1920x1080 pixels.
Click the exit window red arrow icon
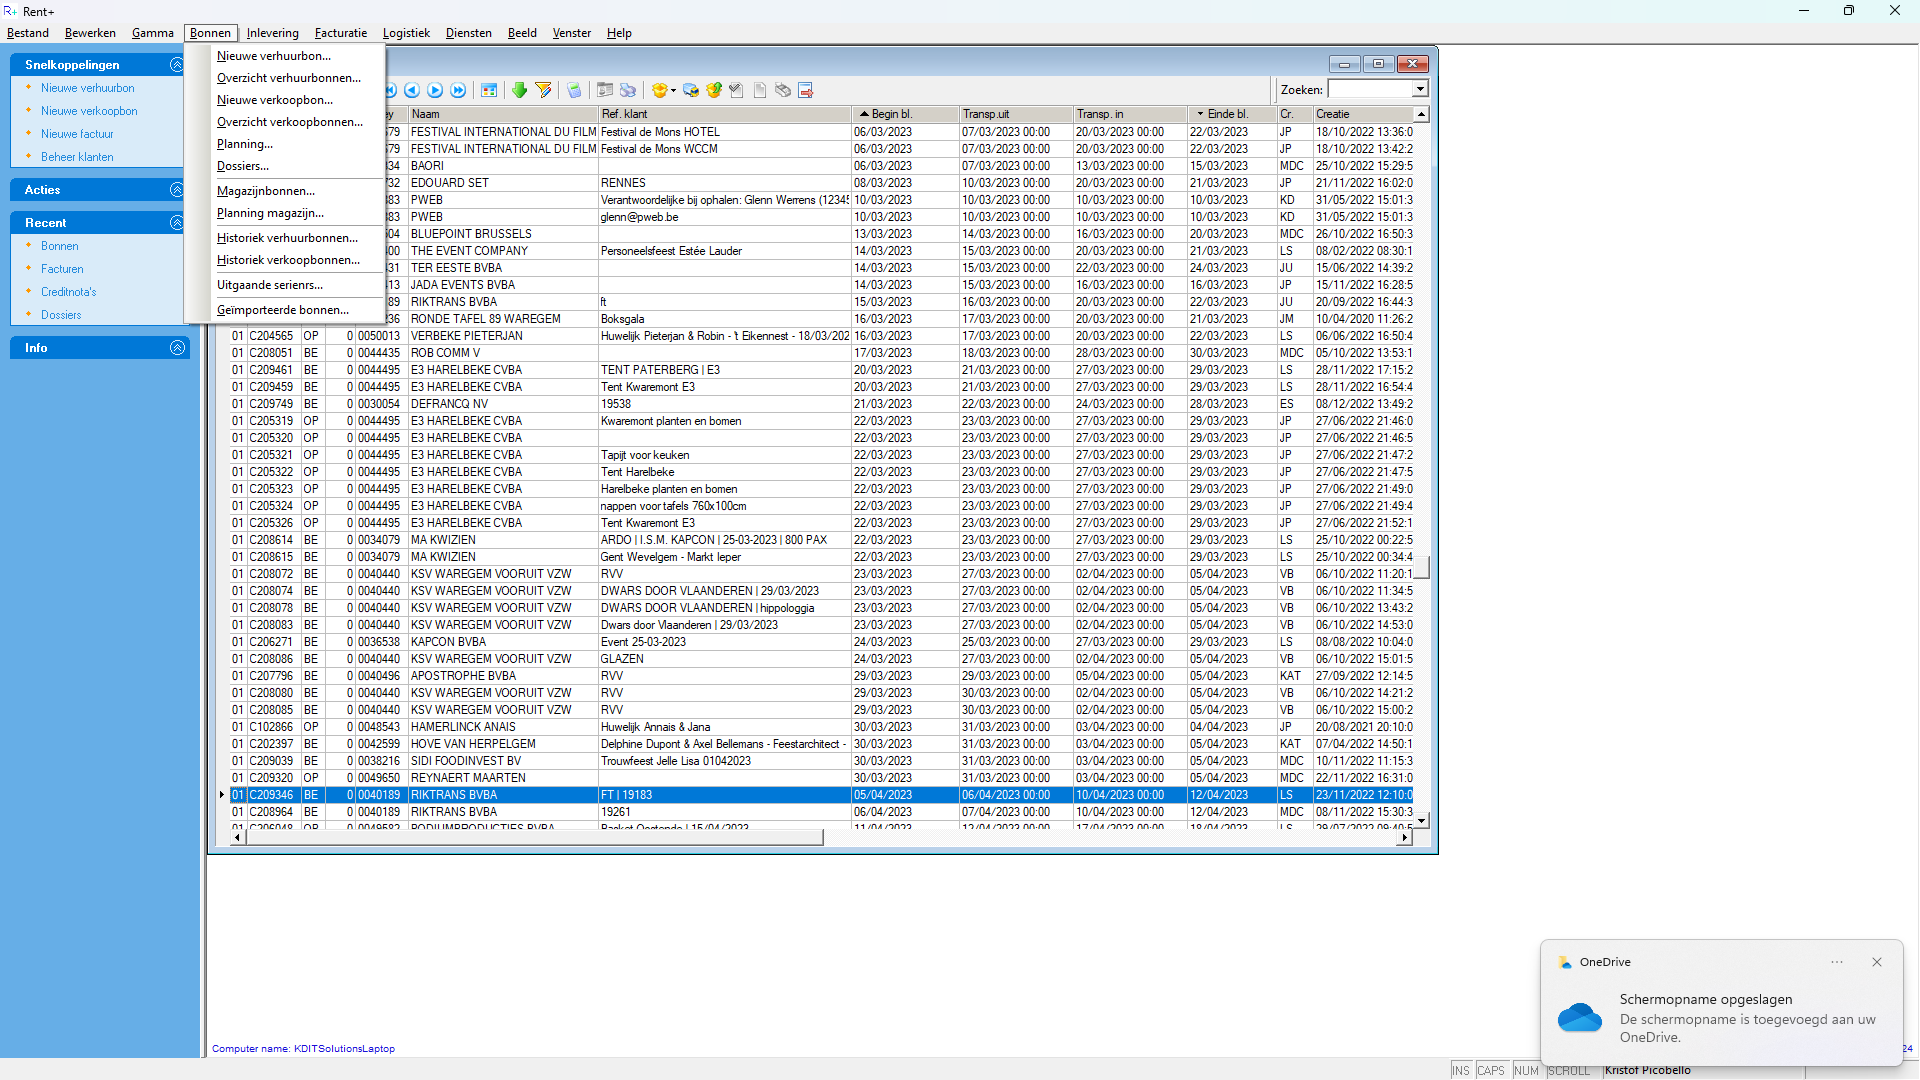pos(806,90)
